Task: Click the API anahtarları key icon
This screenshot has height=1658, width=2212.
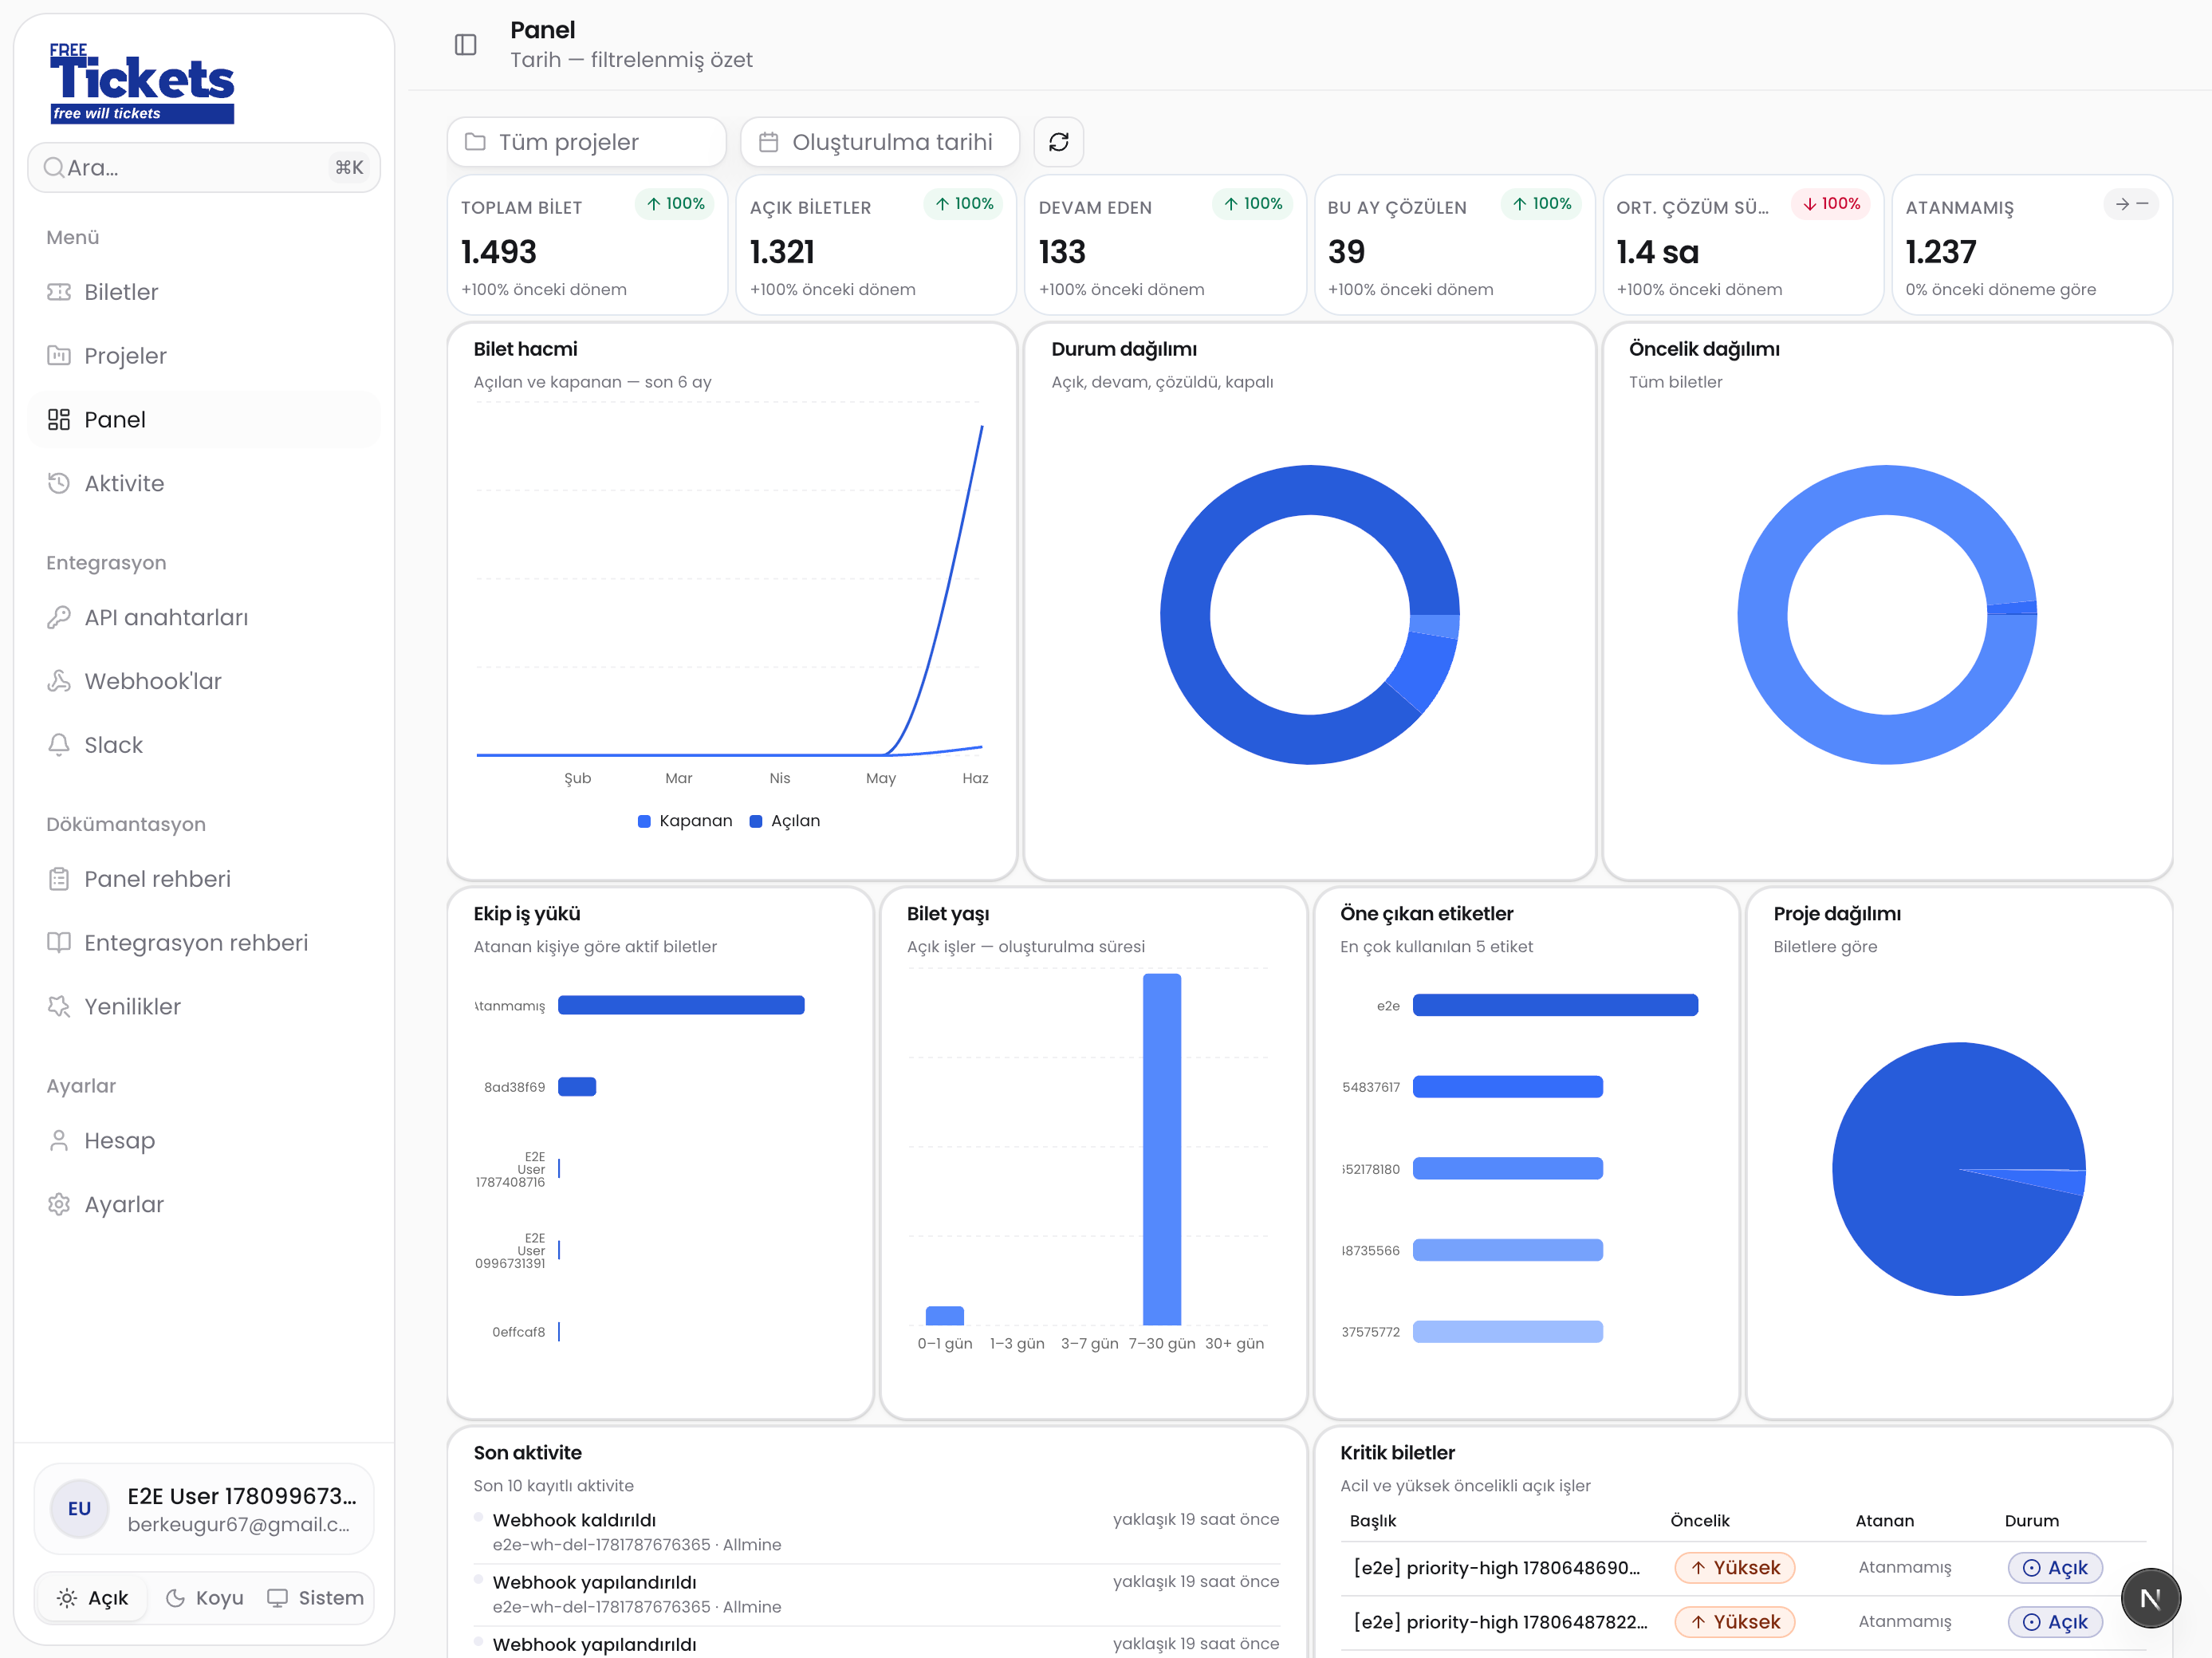Action: point(59,617)
